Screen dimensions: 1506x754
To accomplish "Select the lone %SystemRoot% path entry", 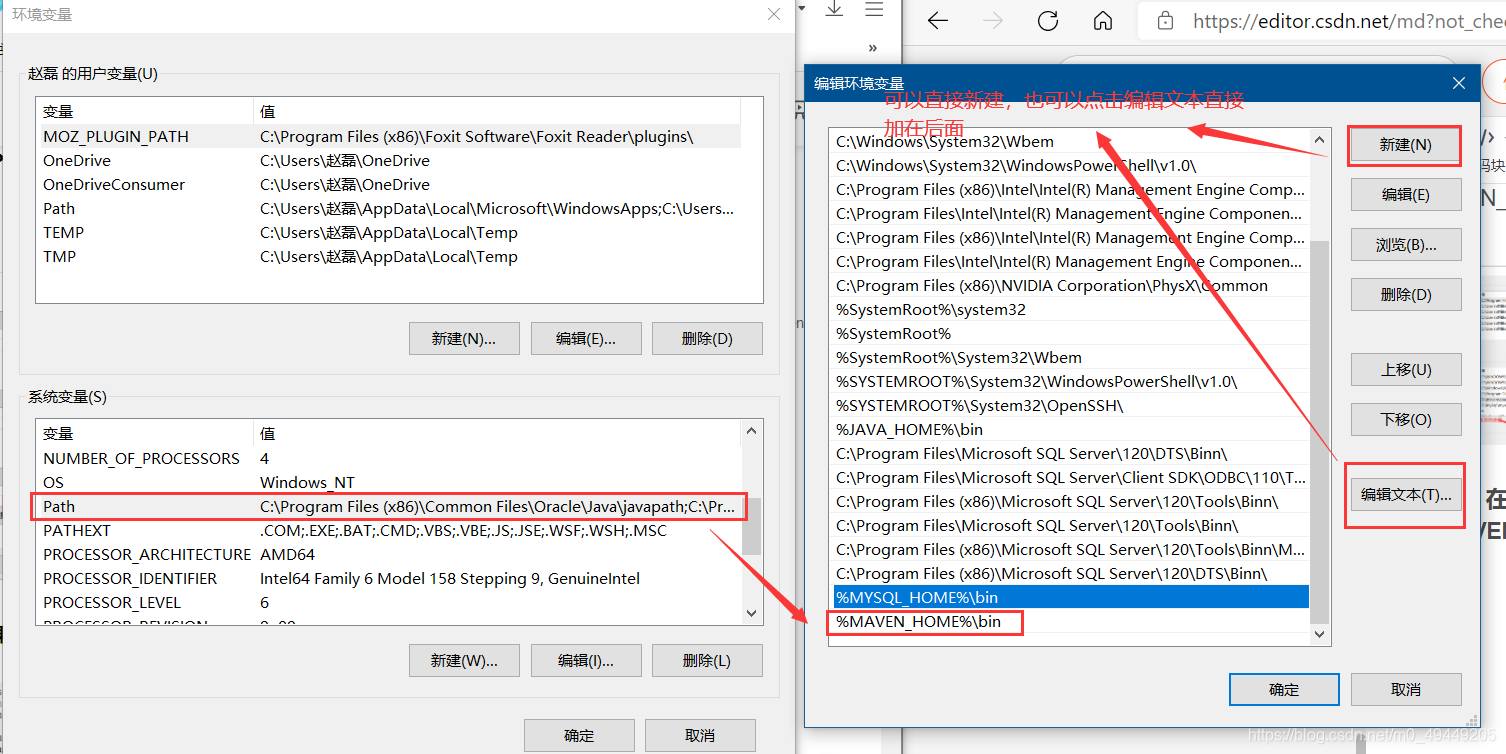I will [x=1070, y=334].
